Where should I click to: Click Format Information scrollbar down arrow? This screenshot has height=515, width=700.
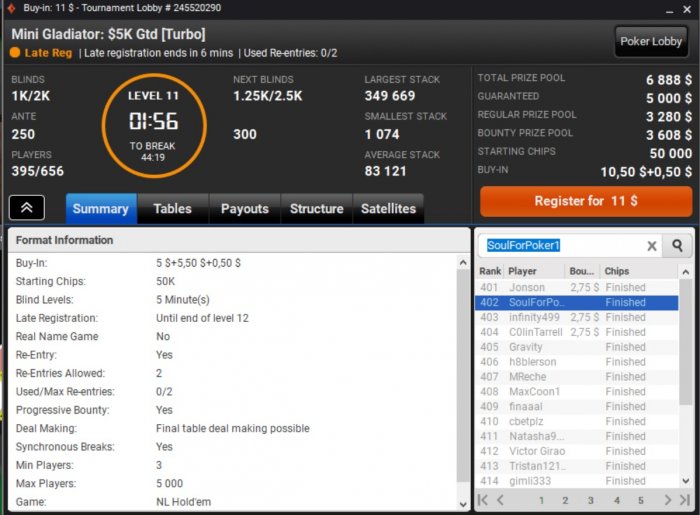point(463,504)
